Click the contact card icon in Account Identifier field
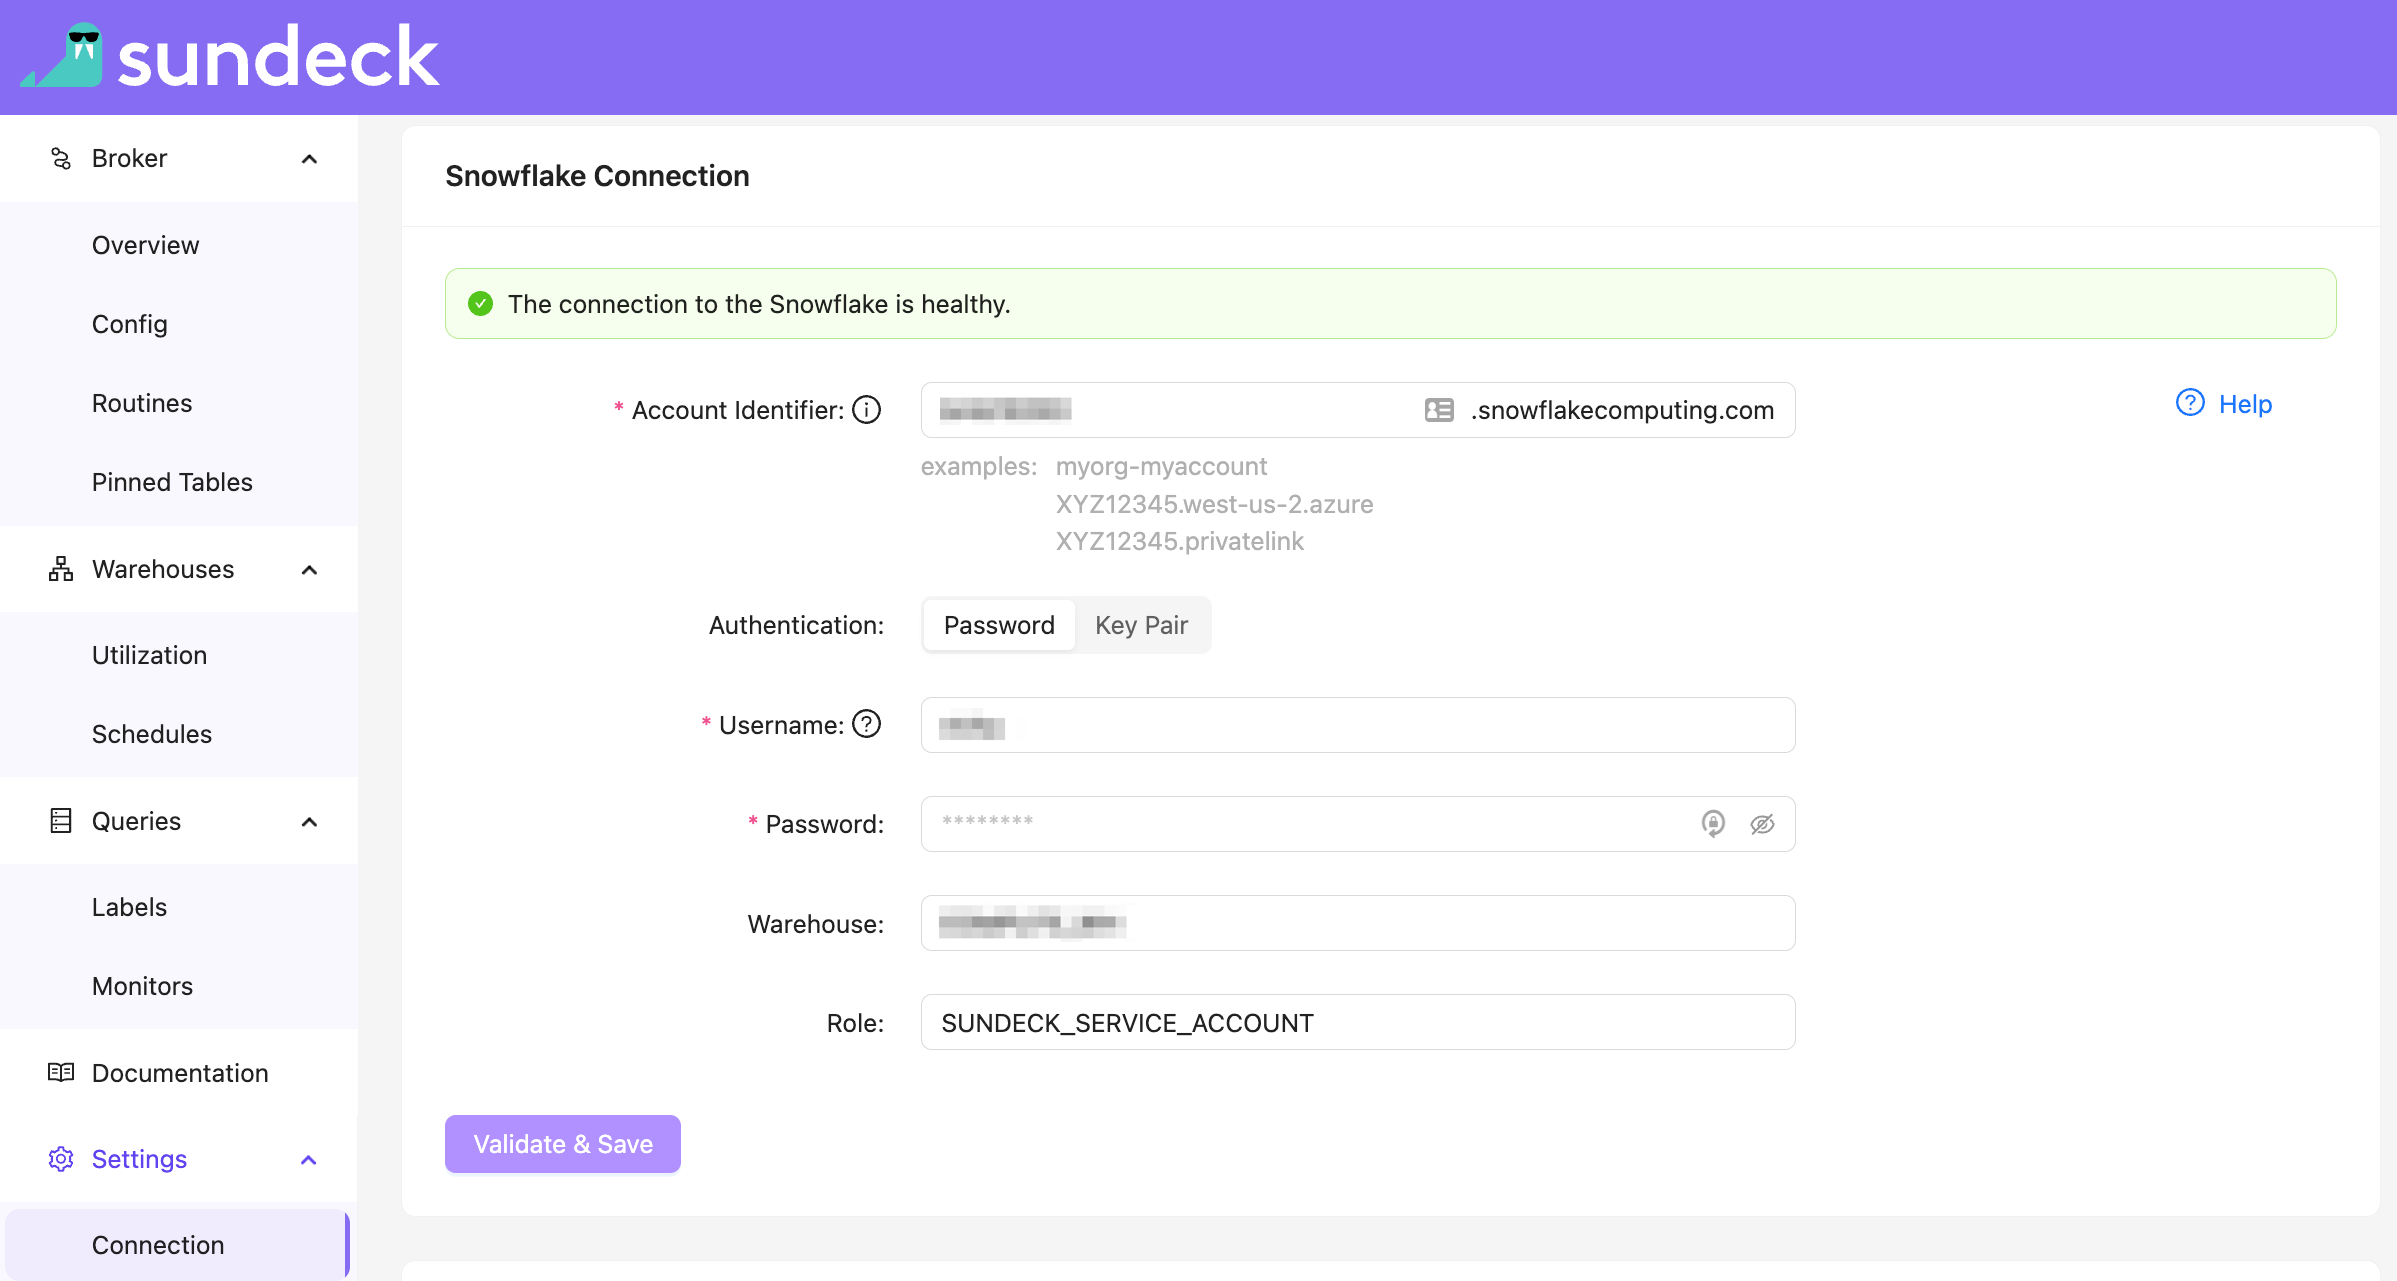 (x=1439, y=410)
